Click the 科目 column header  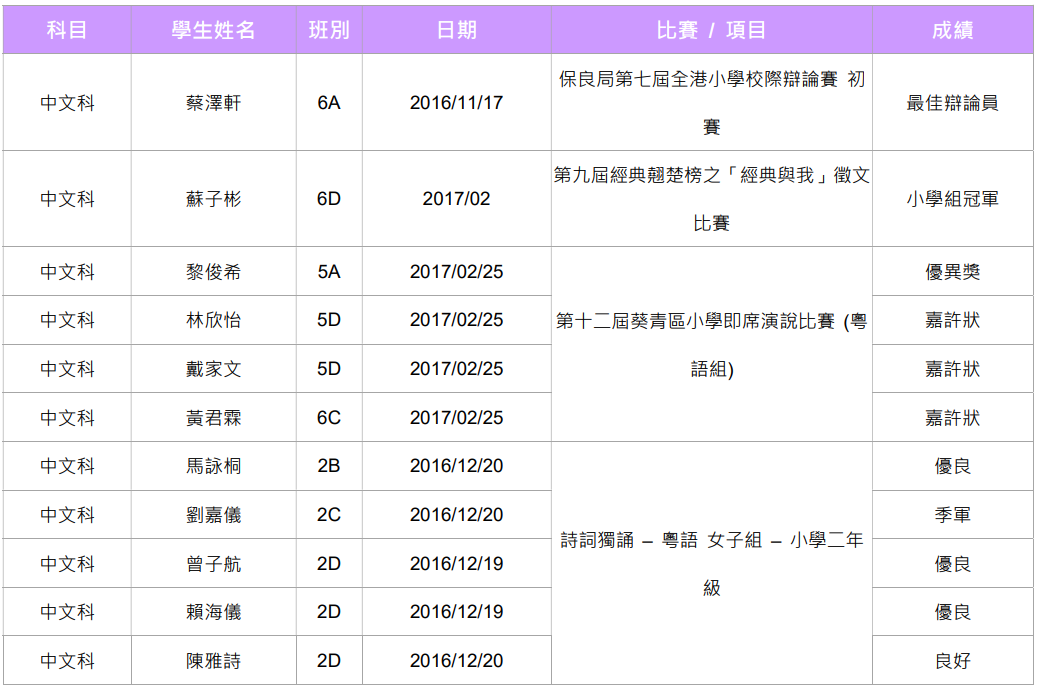coord(67,30)
